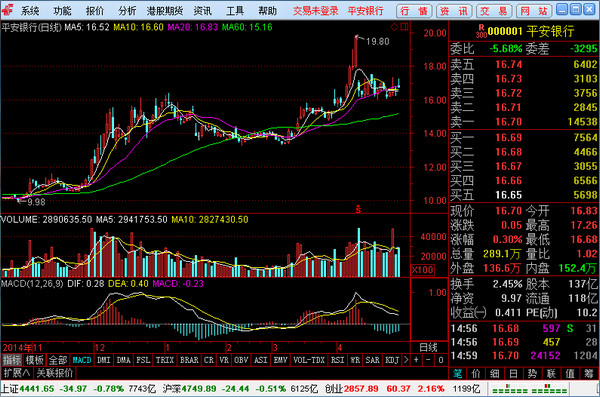Click the split-window icon atop the chart
Screen dimensions: 600x397
tap(404, 27)
